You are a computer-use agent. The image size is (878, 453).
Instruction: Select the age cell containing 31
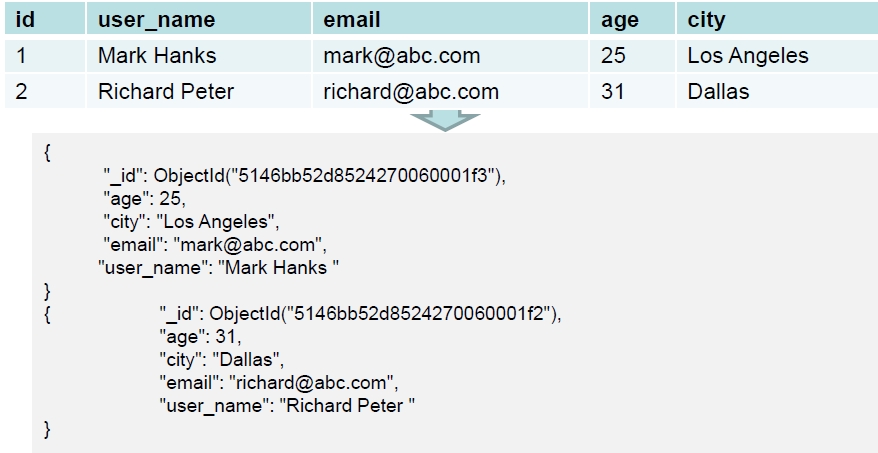click(613, 92)
